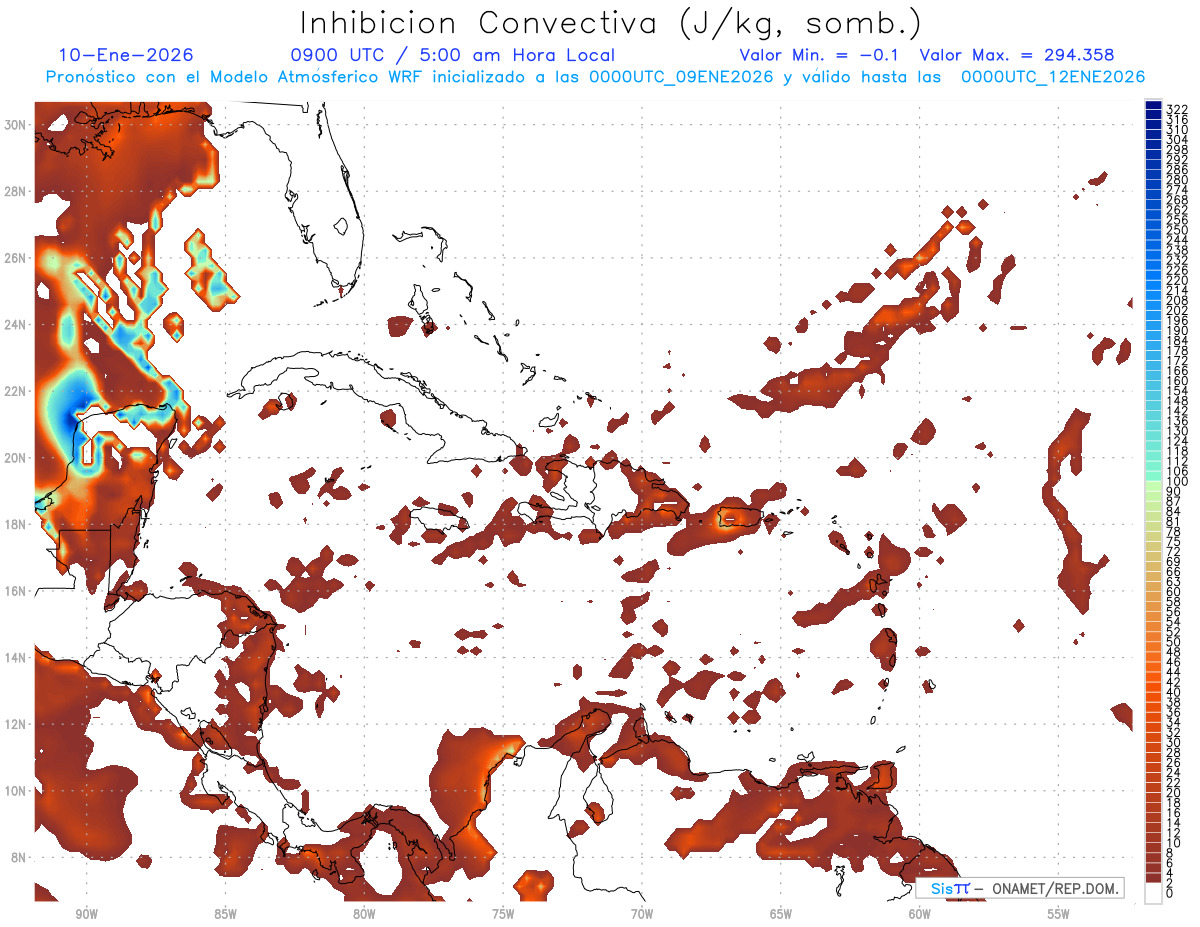Click the "12N" latitude label

(17, 724)
